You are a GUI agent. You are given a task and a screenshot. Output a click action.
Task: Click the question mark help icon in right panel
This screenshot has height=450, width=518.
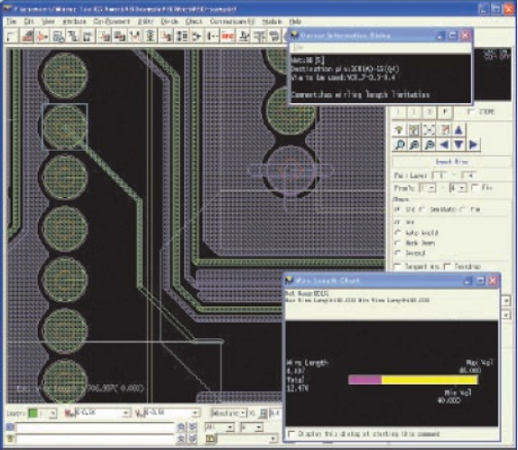click(414, 129)
